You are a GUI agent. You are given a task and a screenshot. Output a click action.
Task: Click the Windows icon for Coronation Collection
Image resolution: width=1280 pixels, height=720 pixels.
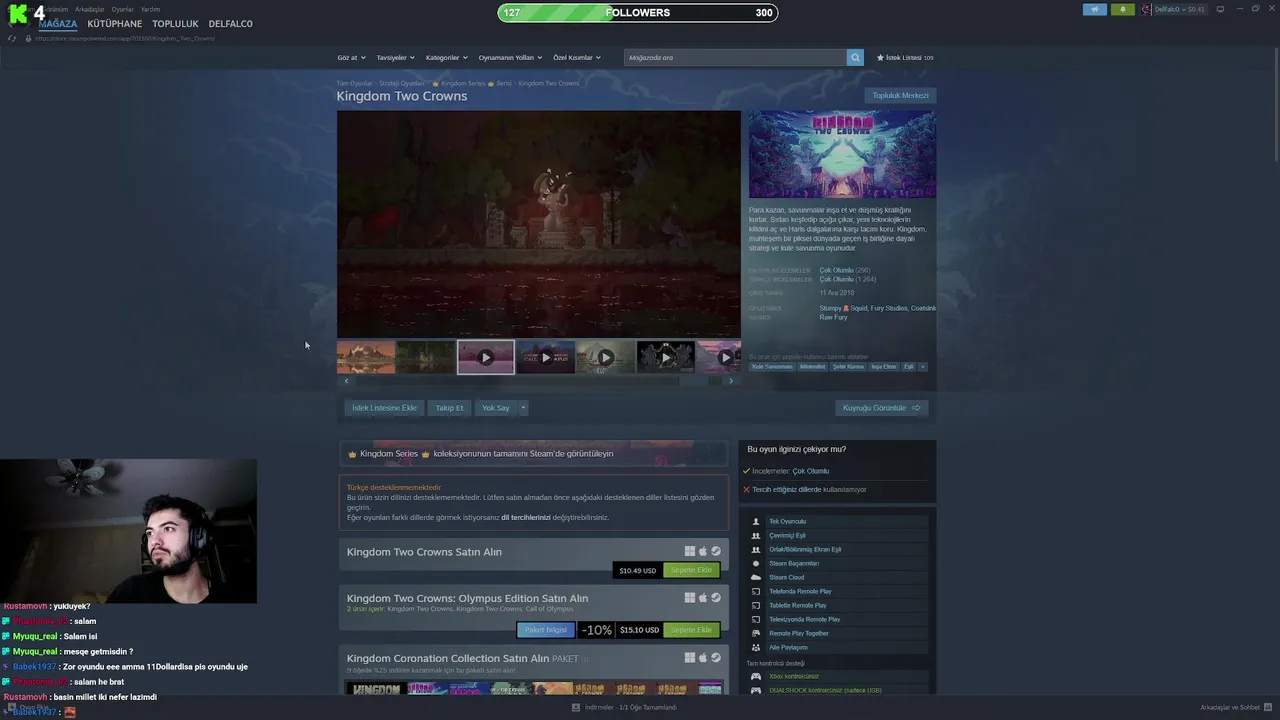click(x=690, y=658)
